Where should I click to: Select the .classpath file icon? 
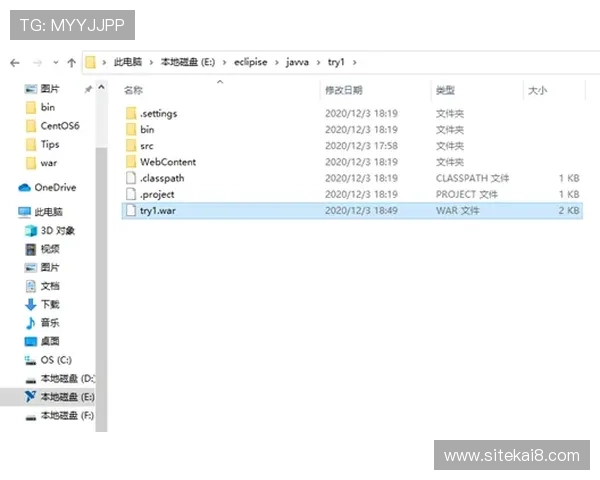131,178
